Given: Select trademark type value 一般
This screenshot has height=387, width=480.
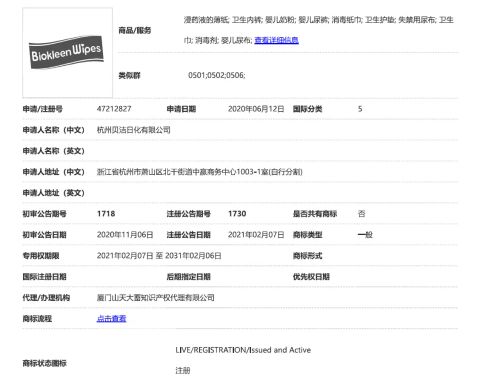Looking at the screenshot, I should [365, 235].
